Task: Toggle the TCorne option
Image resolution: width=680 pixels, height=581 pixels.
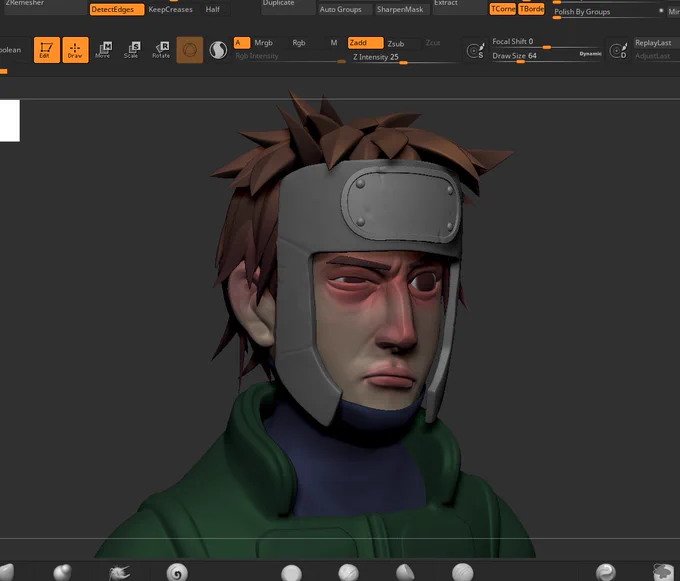Action: [502, 9]
